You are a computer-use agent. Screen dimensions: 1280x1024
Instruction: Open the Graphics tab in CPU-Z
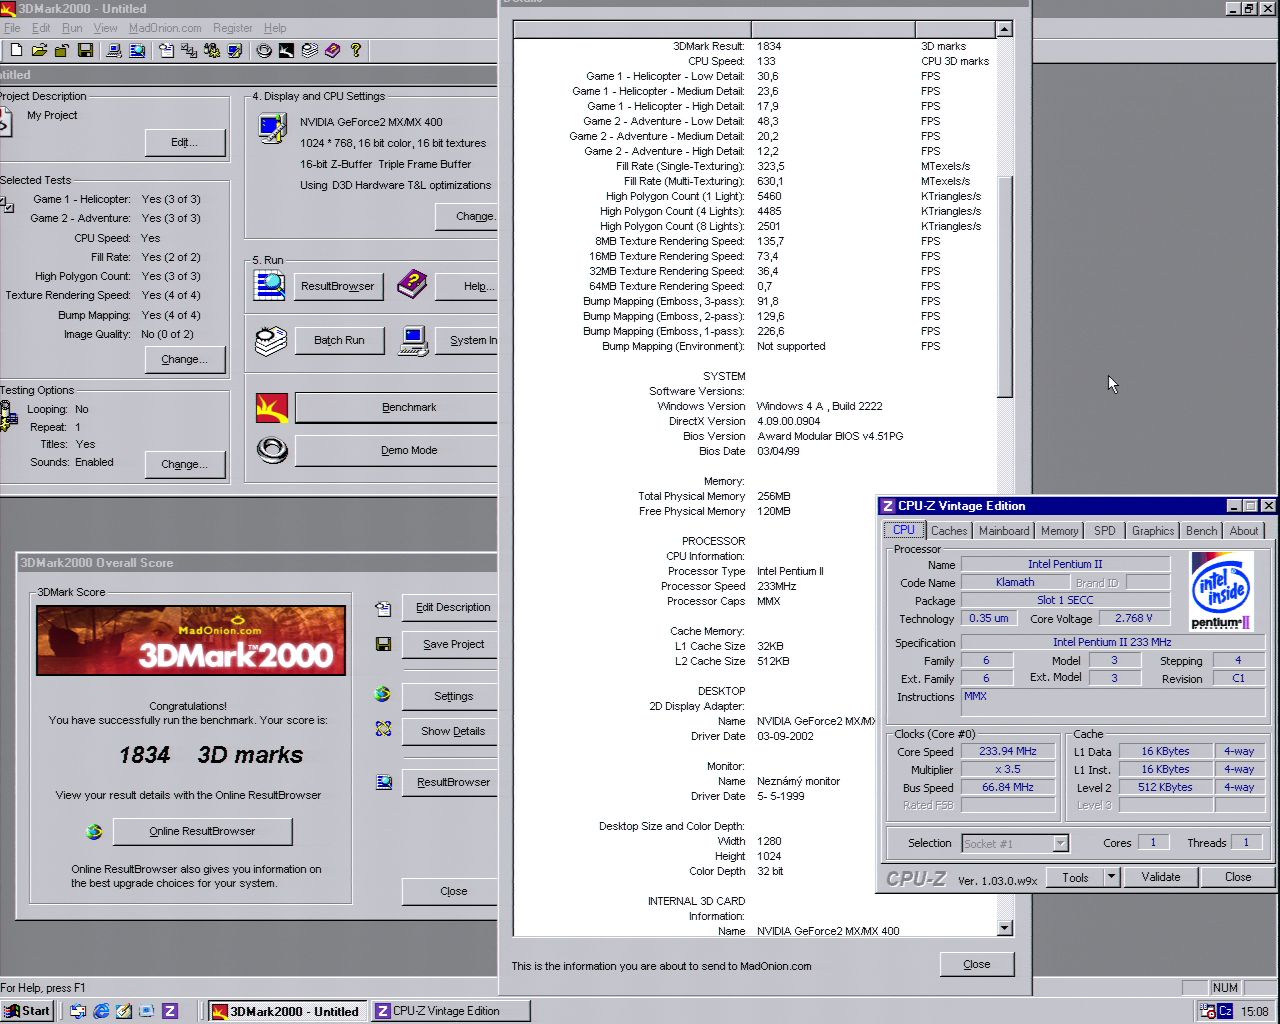pyautogui.click(x=1152, y=531)
